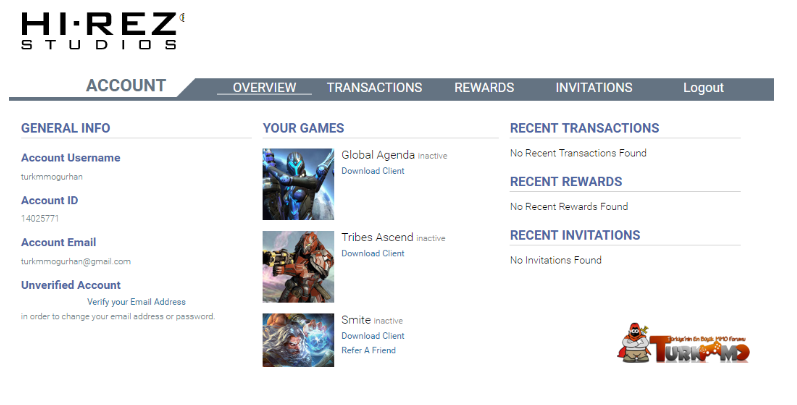Click the No Invitations Found text

tap(556, 260)
